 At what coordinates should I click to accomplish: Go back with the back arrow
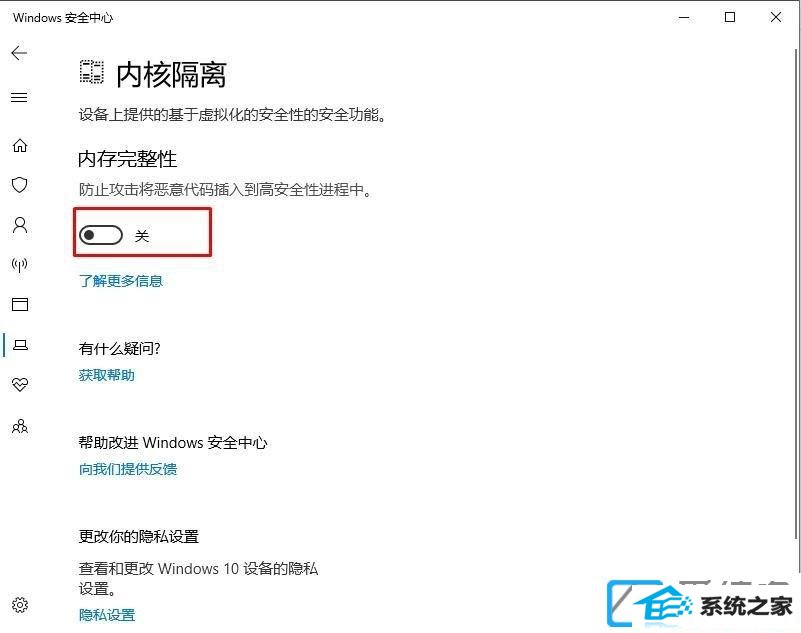click(x=19, y=53)
